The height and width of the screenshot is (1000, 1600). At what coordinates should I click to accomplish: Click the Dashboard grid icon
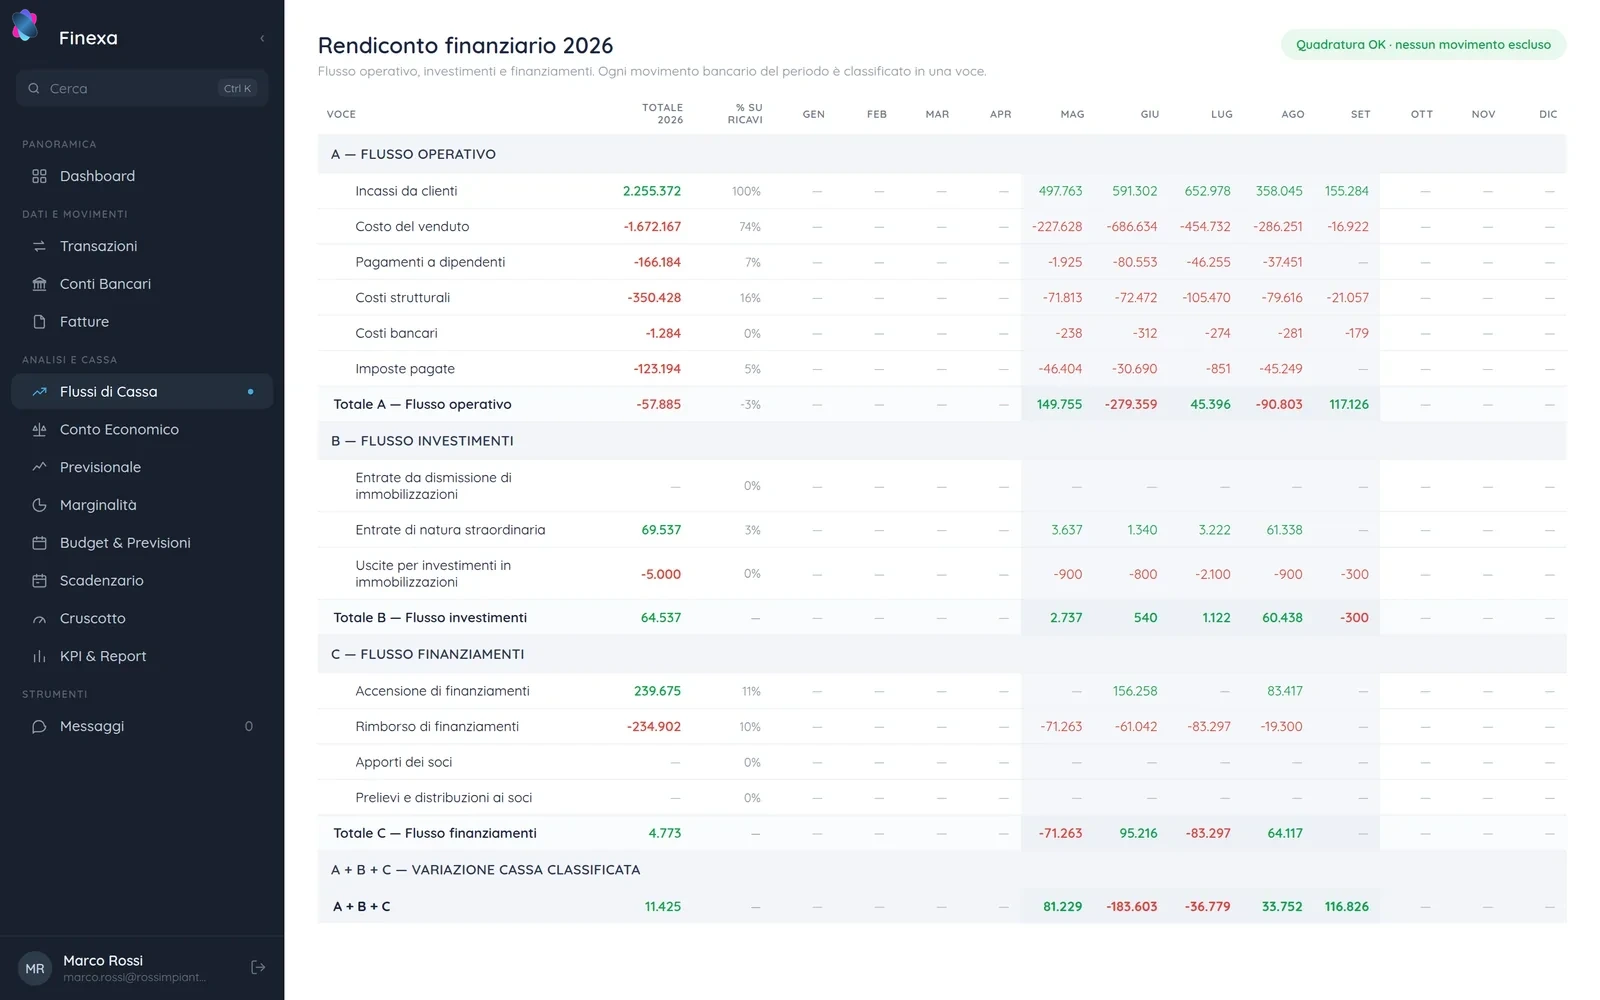[x=39, y=176]
